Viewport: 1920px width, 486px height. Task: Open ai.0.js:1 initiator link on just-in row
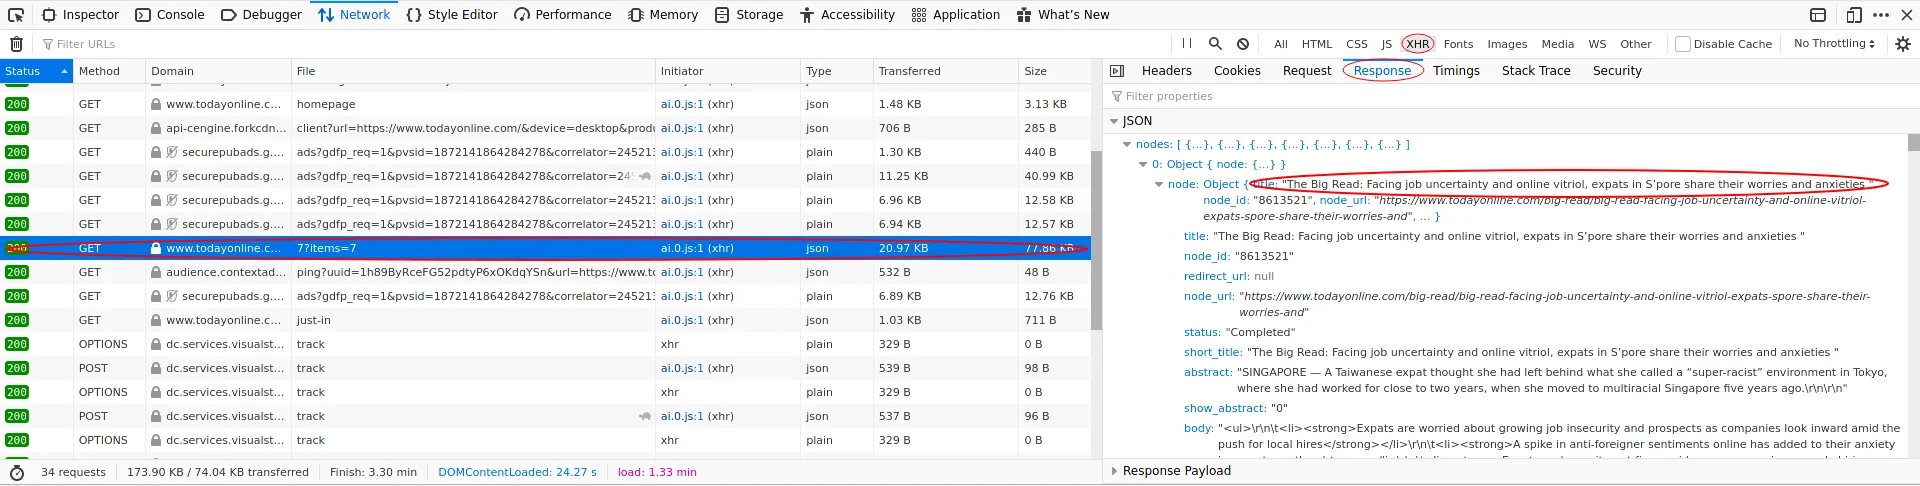[x=682, y=320]
